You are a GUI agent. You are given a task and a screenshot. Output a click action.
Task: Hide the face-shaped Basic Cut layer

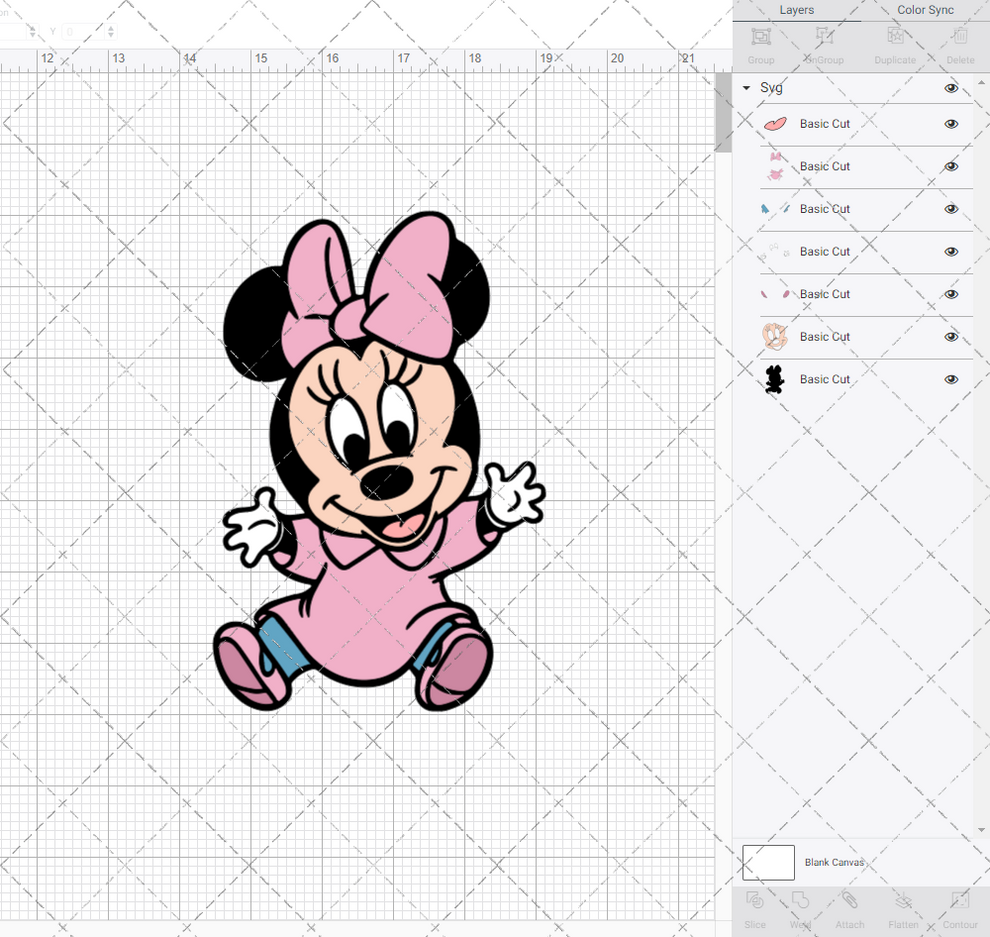[x=951, y=337]
